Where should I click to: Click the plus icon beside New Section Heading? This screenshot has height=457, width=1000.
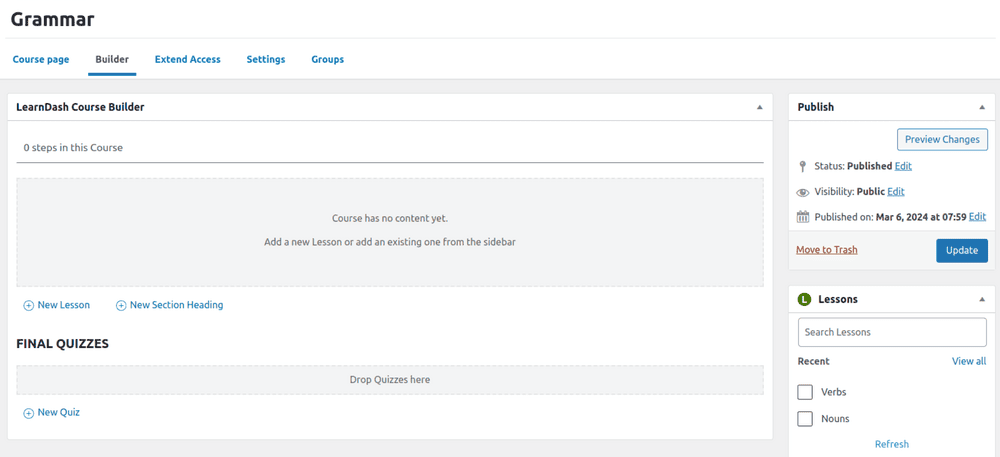point(121,306)
